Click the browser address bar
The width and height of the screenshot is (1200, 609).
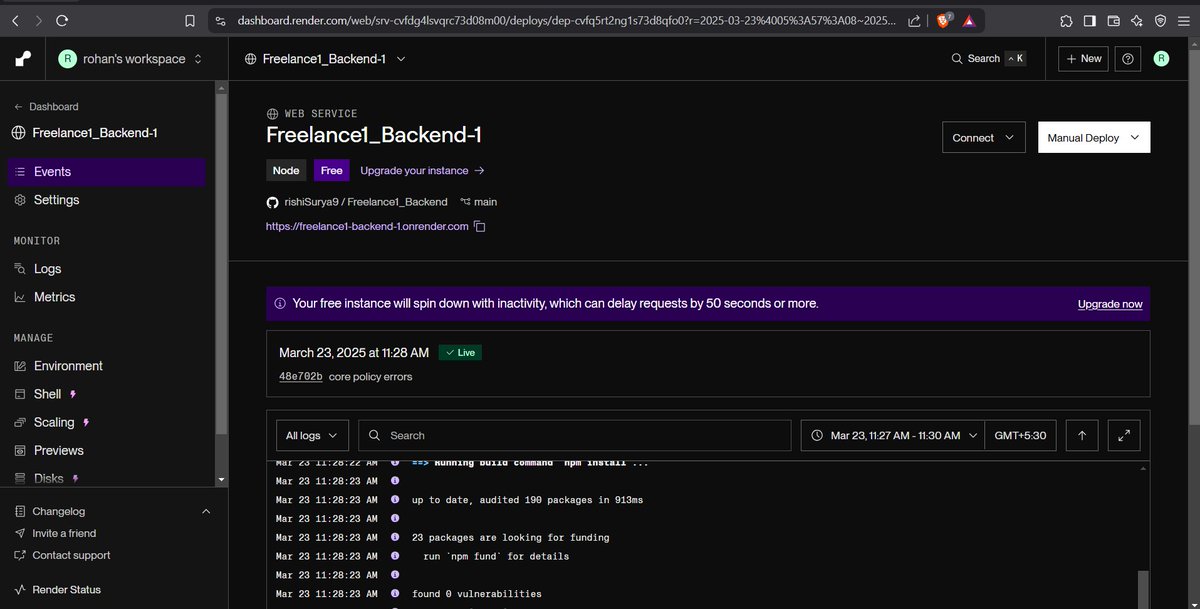pos(565,20)
